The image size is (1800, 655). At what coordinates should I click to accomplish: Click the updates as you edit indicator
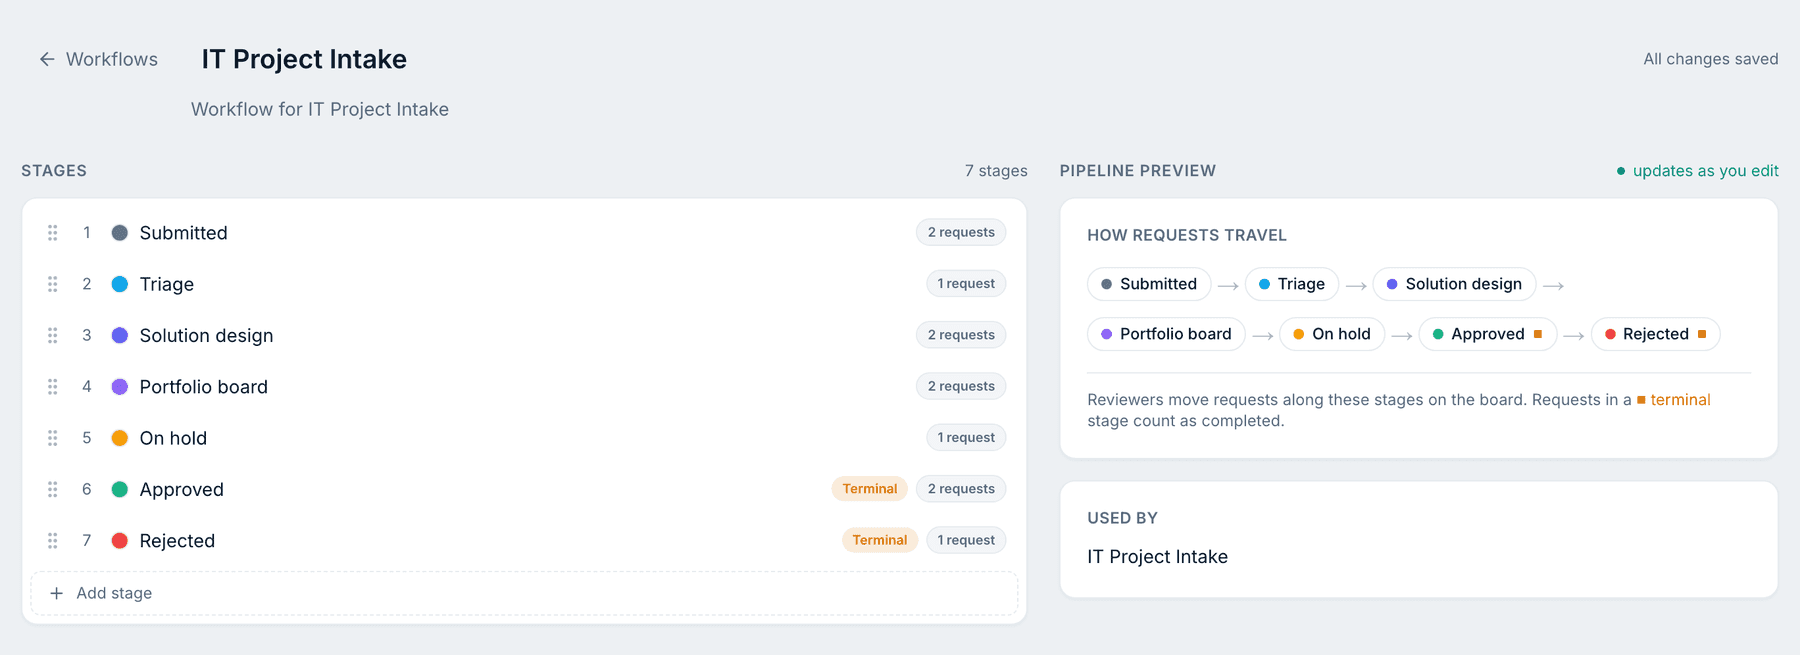pos(1698,171)
